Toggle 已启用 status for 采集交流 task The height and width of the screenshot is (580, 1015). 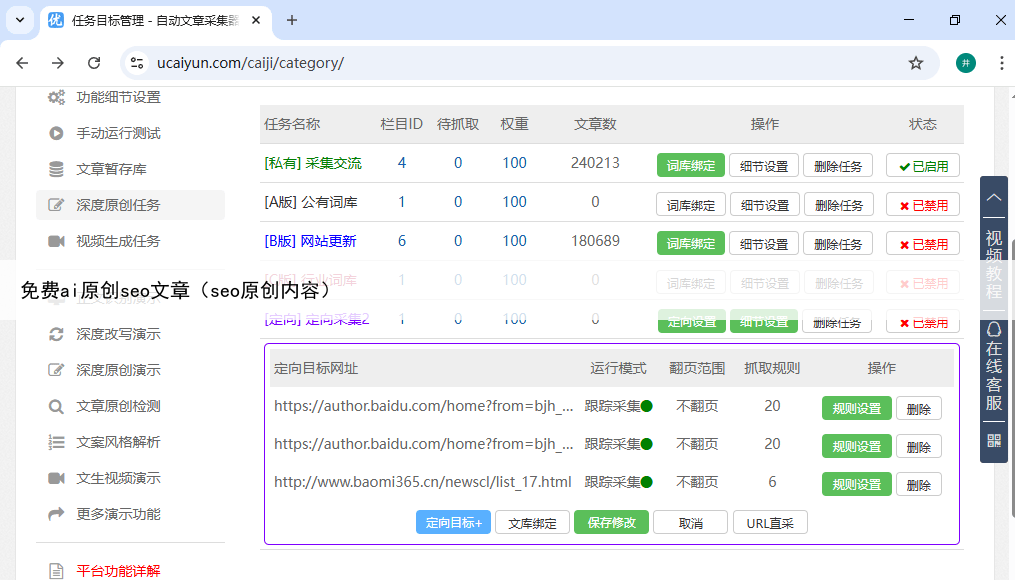click(922, 166)
